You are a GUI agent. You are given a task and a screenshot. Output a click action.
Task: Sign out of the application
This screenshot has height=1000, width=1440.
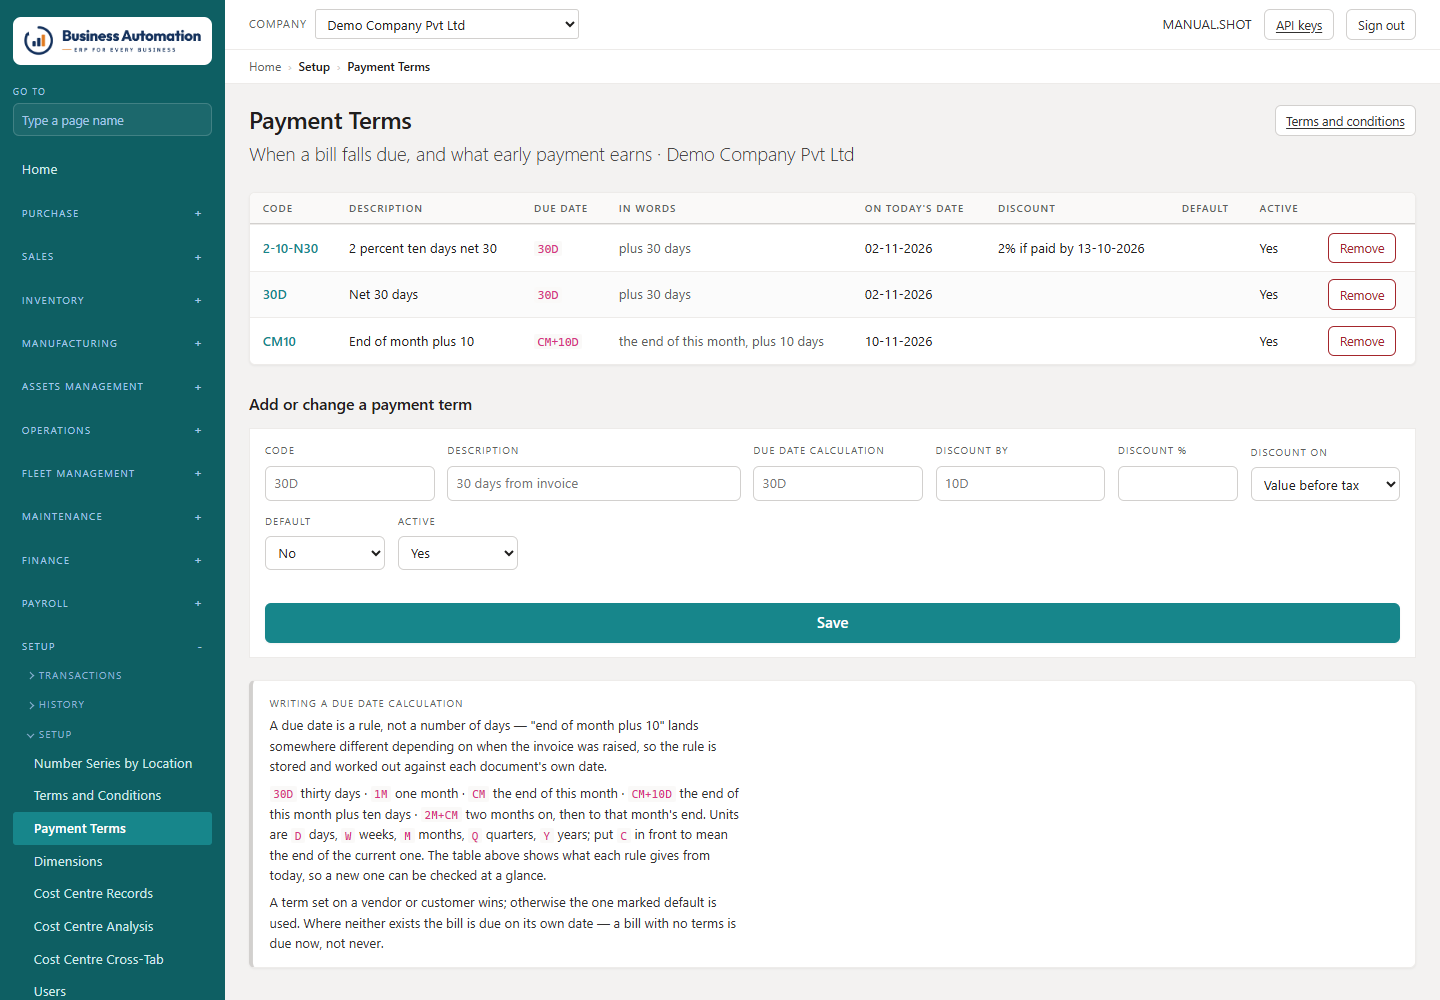pos(1381,25)
